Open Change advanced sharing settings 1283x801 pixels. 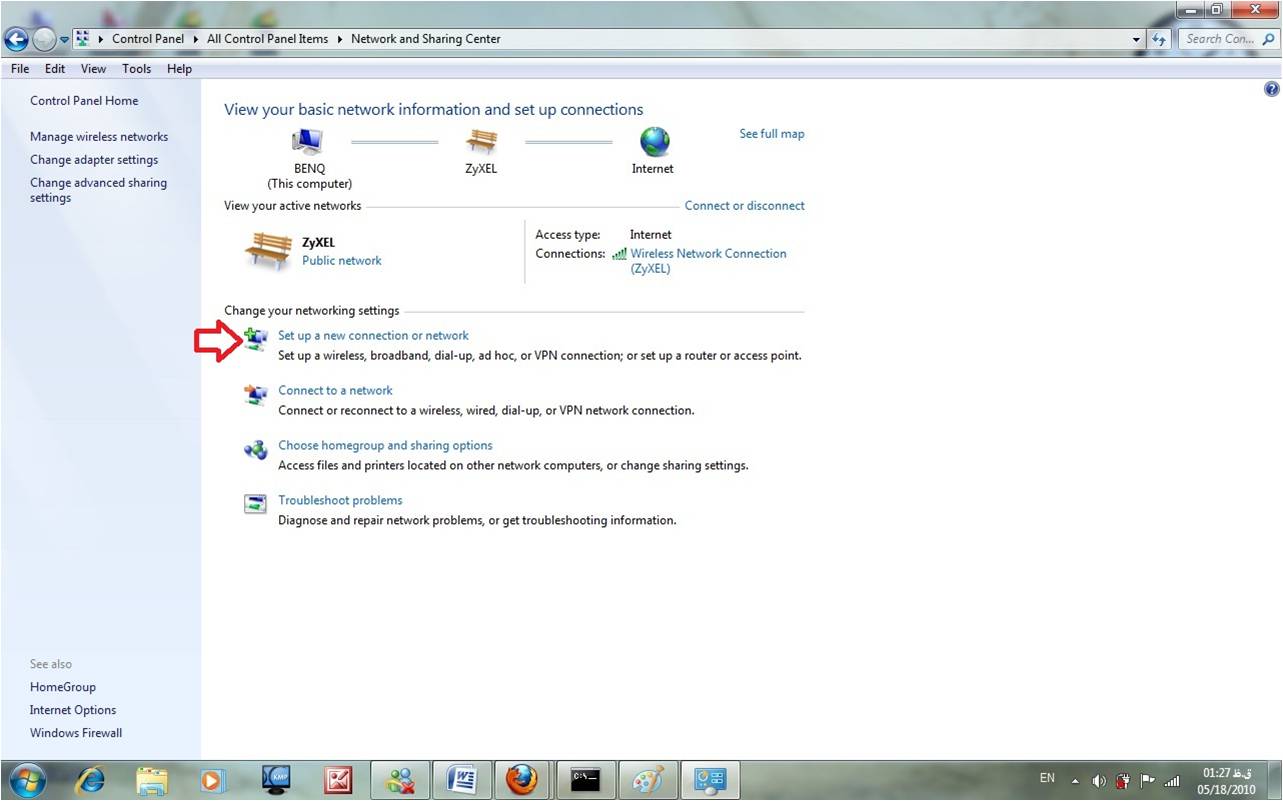point(98,190)
